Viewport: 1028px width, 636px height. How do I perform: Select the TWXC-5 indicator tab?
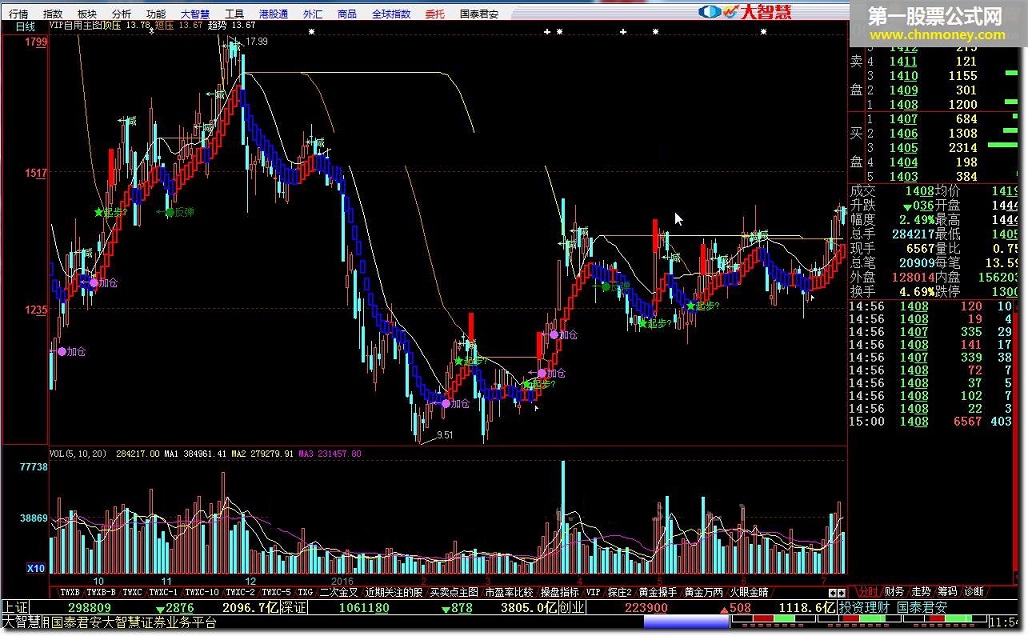point(276,592)
